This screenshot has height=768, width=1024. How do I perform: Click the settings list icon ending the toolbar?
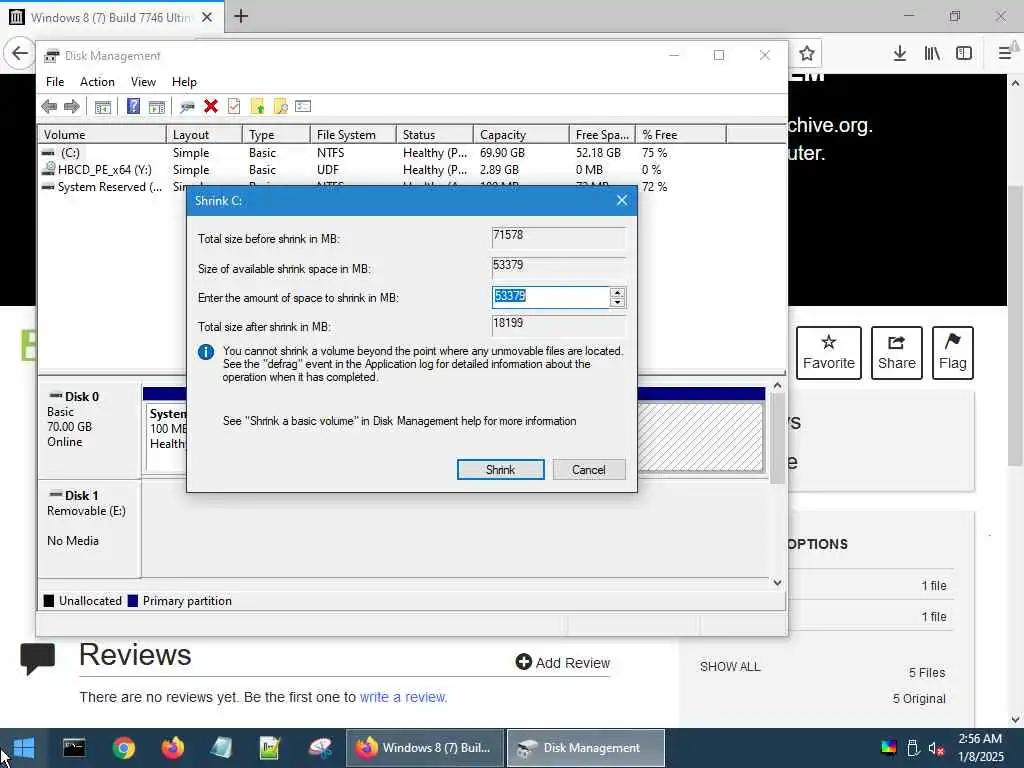tap(303, 106)
